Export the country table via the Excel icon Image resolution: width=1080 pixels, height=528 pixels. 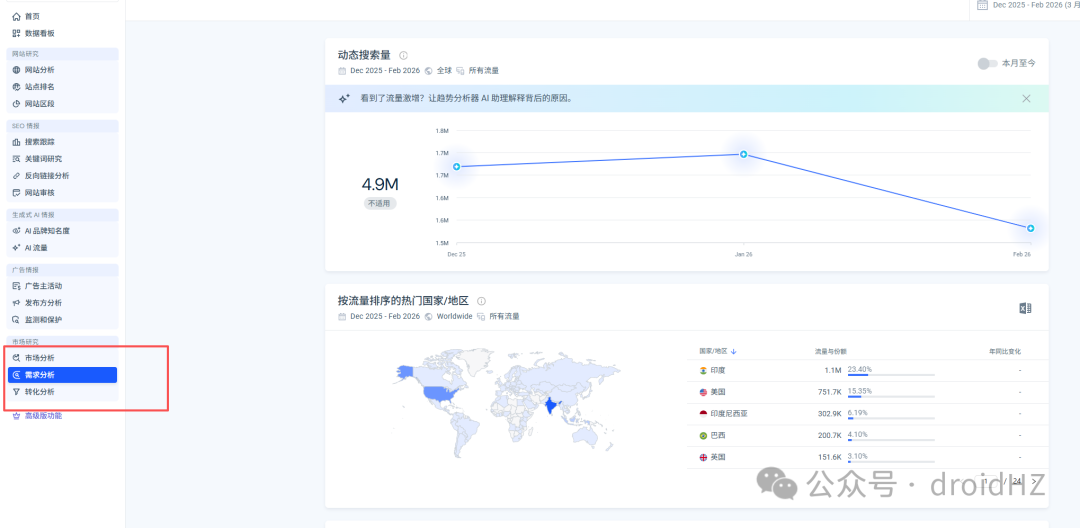coord(1025,308)
